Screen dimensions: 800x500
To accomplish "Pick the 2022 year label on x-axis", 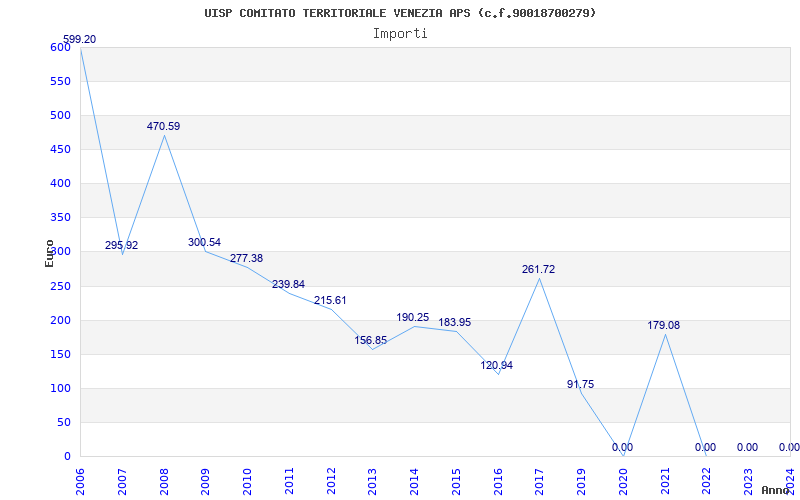I will pos(707,481).
